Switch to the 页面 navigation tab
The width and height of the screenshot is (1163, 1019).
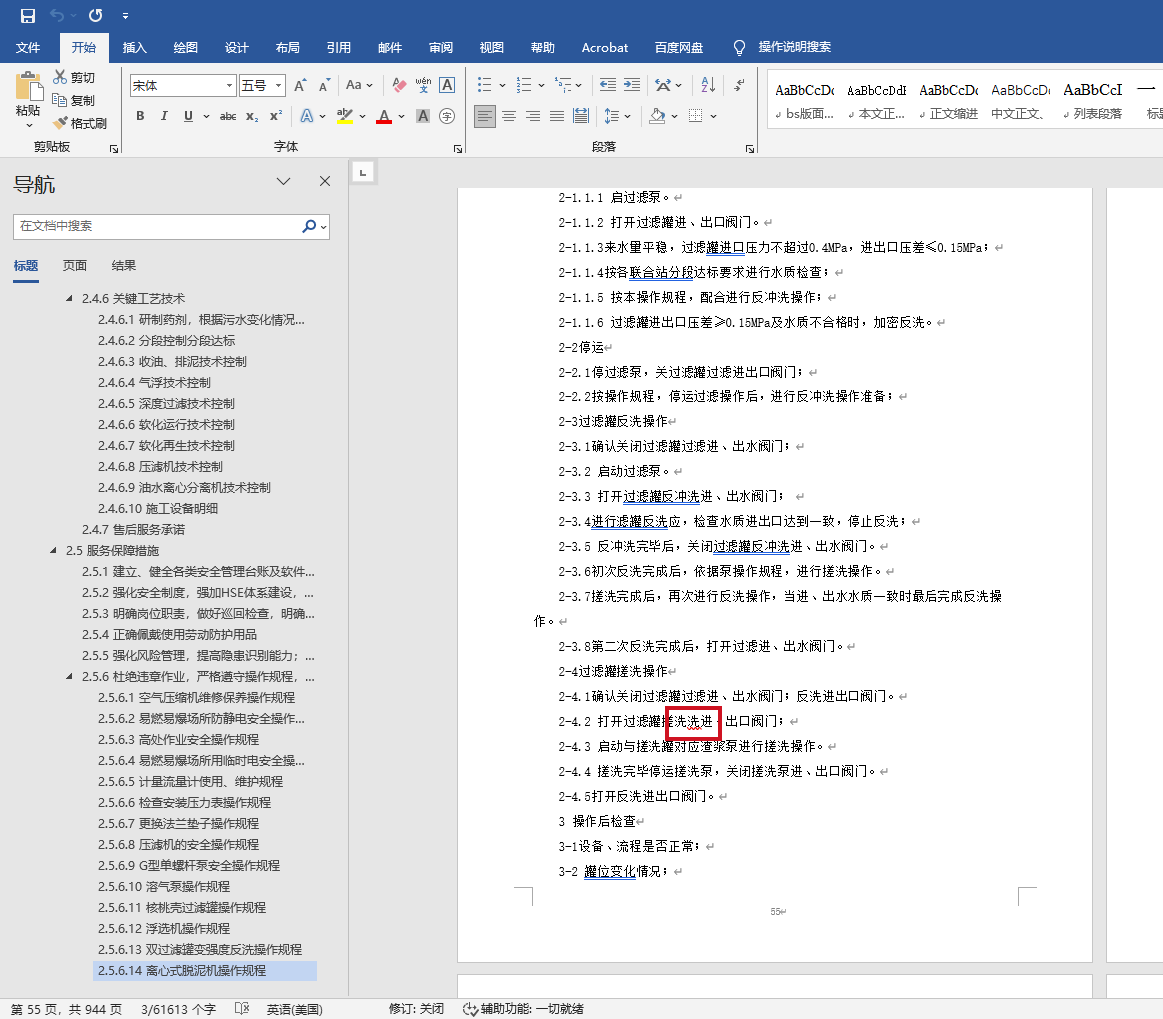pyautogui.click(x=75, y=265)
